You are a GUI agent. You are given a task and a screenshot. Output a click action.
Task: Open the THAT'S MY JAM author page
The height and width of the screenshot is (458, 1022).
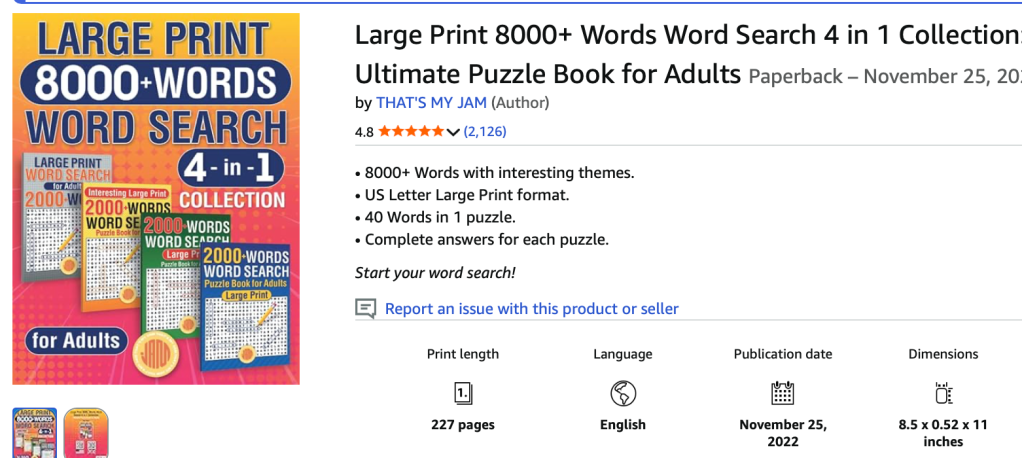pos(431,103)
